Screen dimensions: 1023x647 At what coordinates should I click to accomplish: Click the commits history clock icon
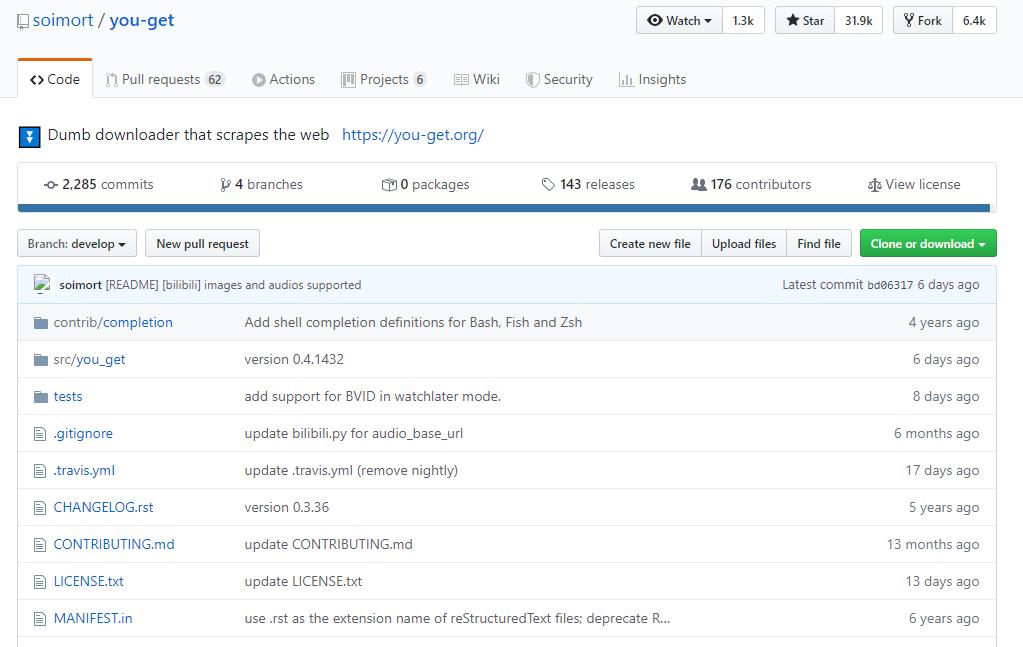[51, 185]
